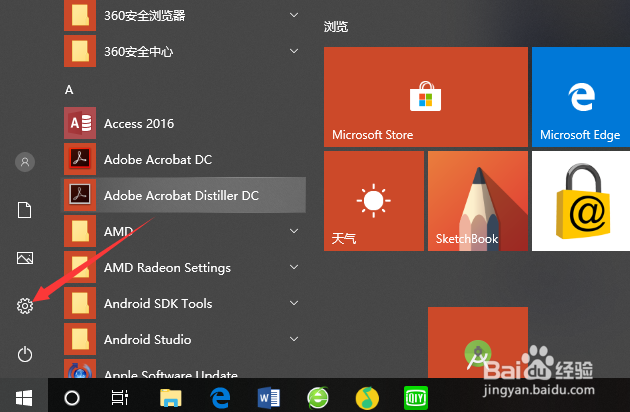The width and height of the screenshot is (630, 412).
Task: Open the Settings gear in Start sidebar
Action: point(25,306)
